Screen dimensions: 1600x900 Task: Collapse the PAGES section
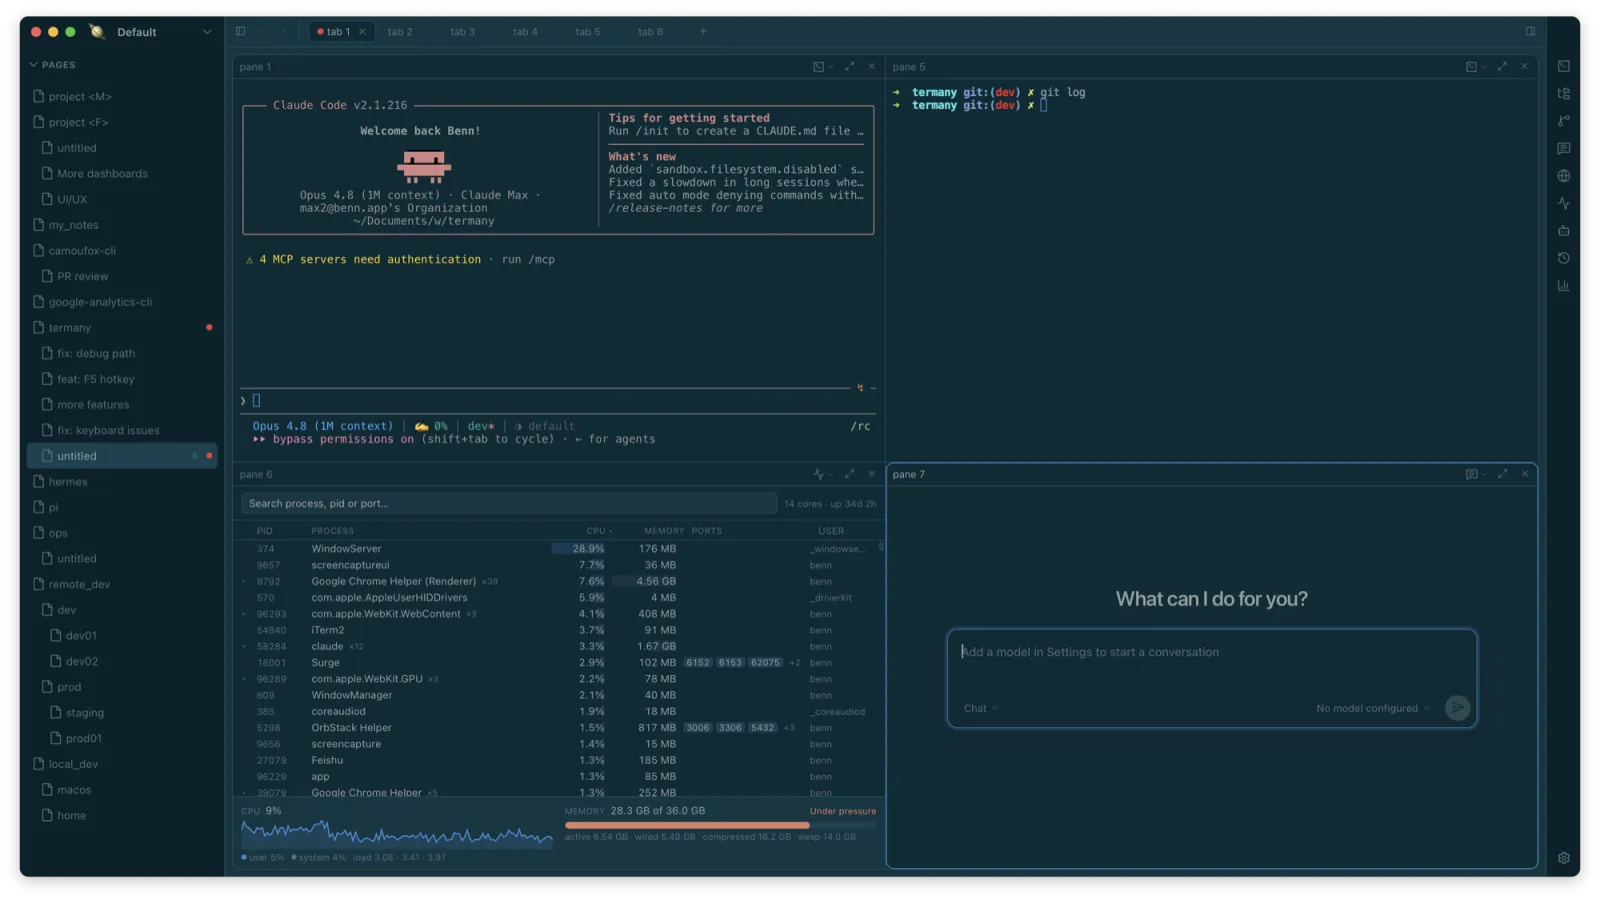tap(52, 65)
